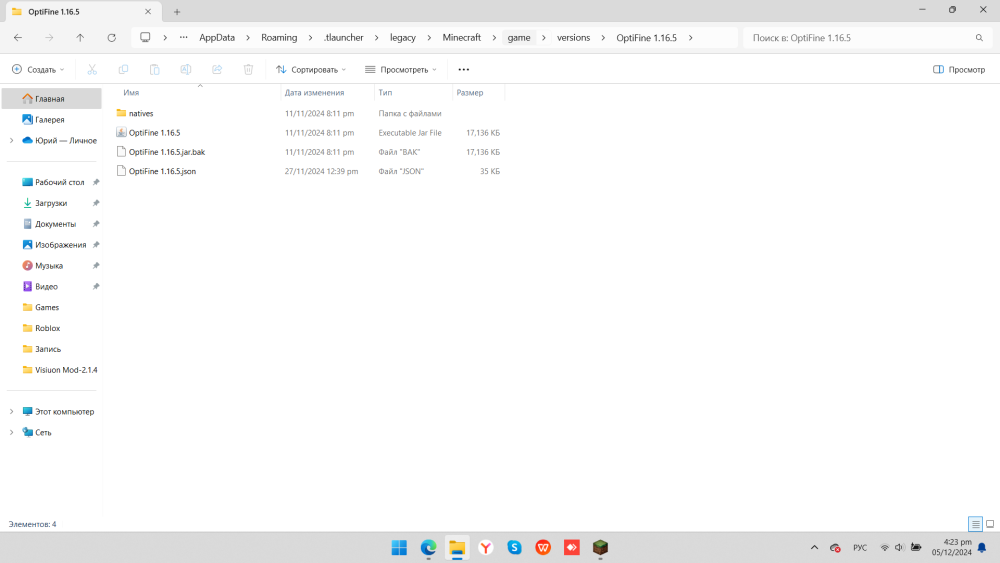Switch to large thumbnails view icon
Screen dimensions: 1000x563
tap(990, 524)
